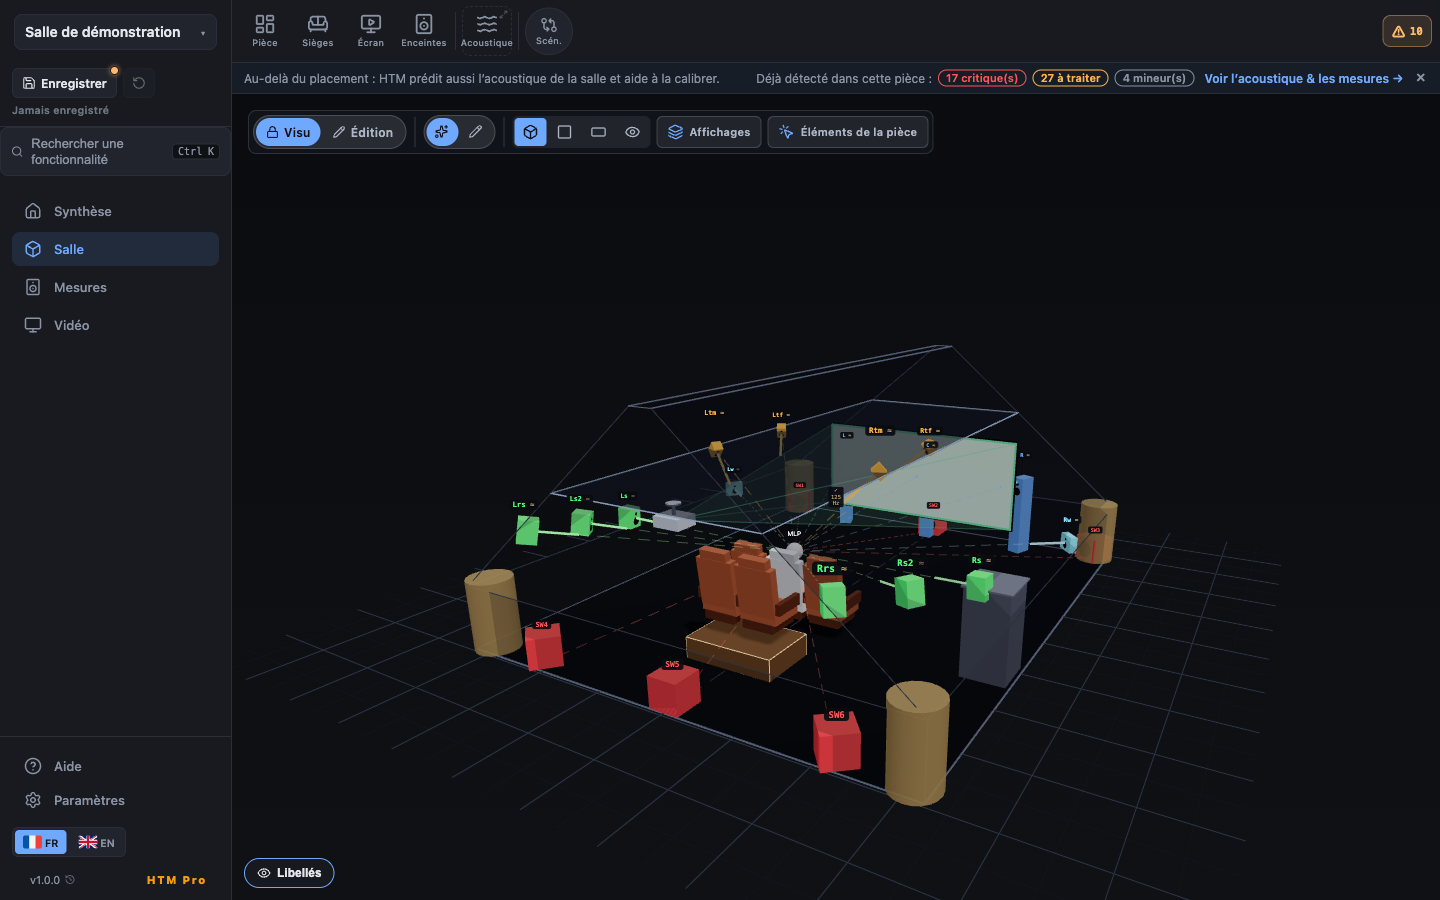Dismiss the acoustics info banner
This screenshot has height=900, width=1440.
(1420, 78)
